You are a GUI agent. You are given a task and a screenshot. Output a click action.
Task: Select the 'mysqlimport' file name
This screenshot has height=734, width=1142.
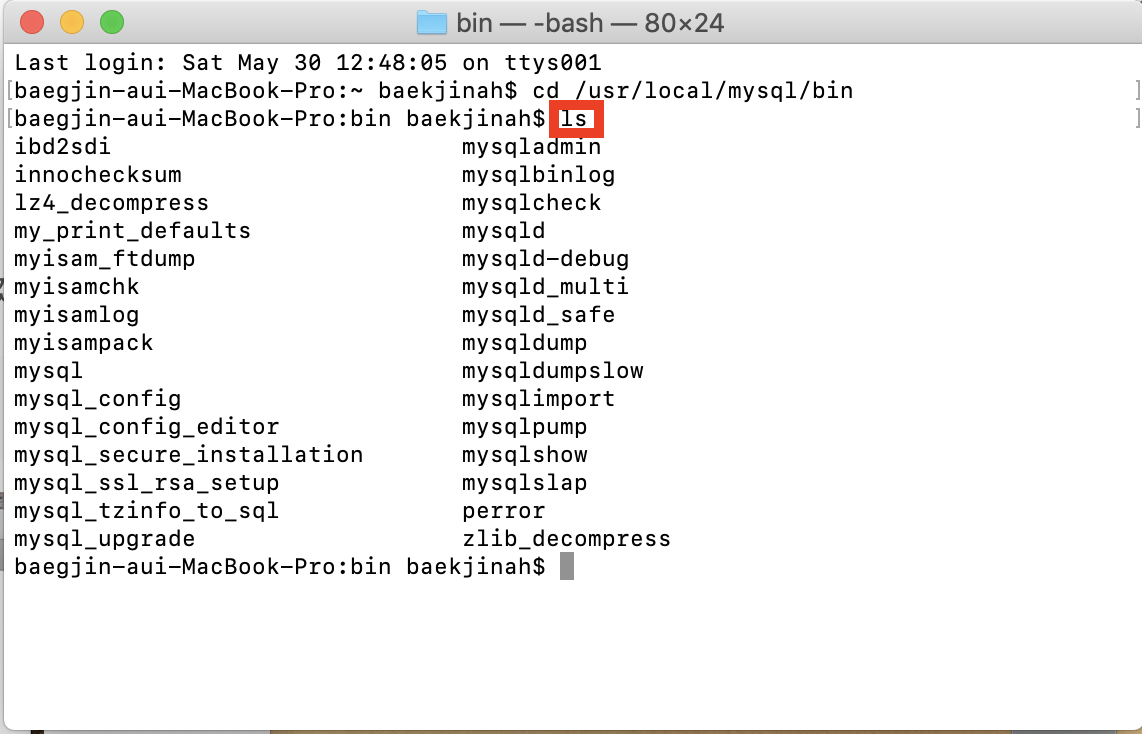539,399
